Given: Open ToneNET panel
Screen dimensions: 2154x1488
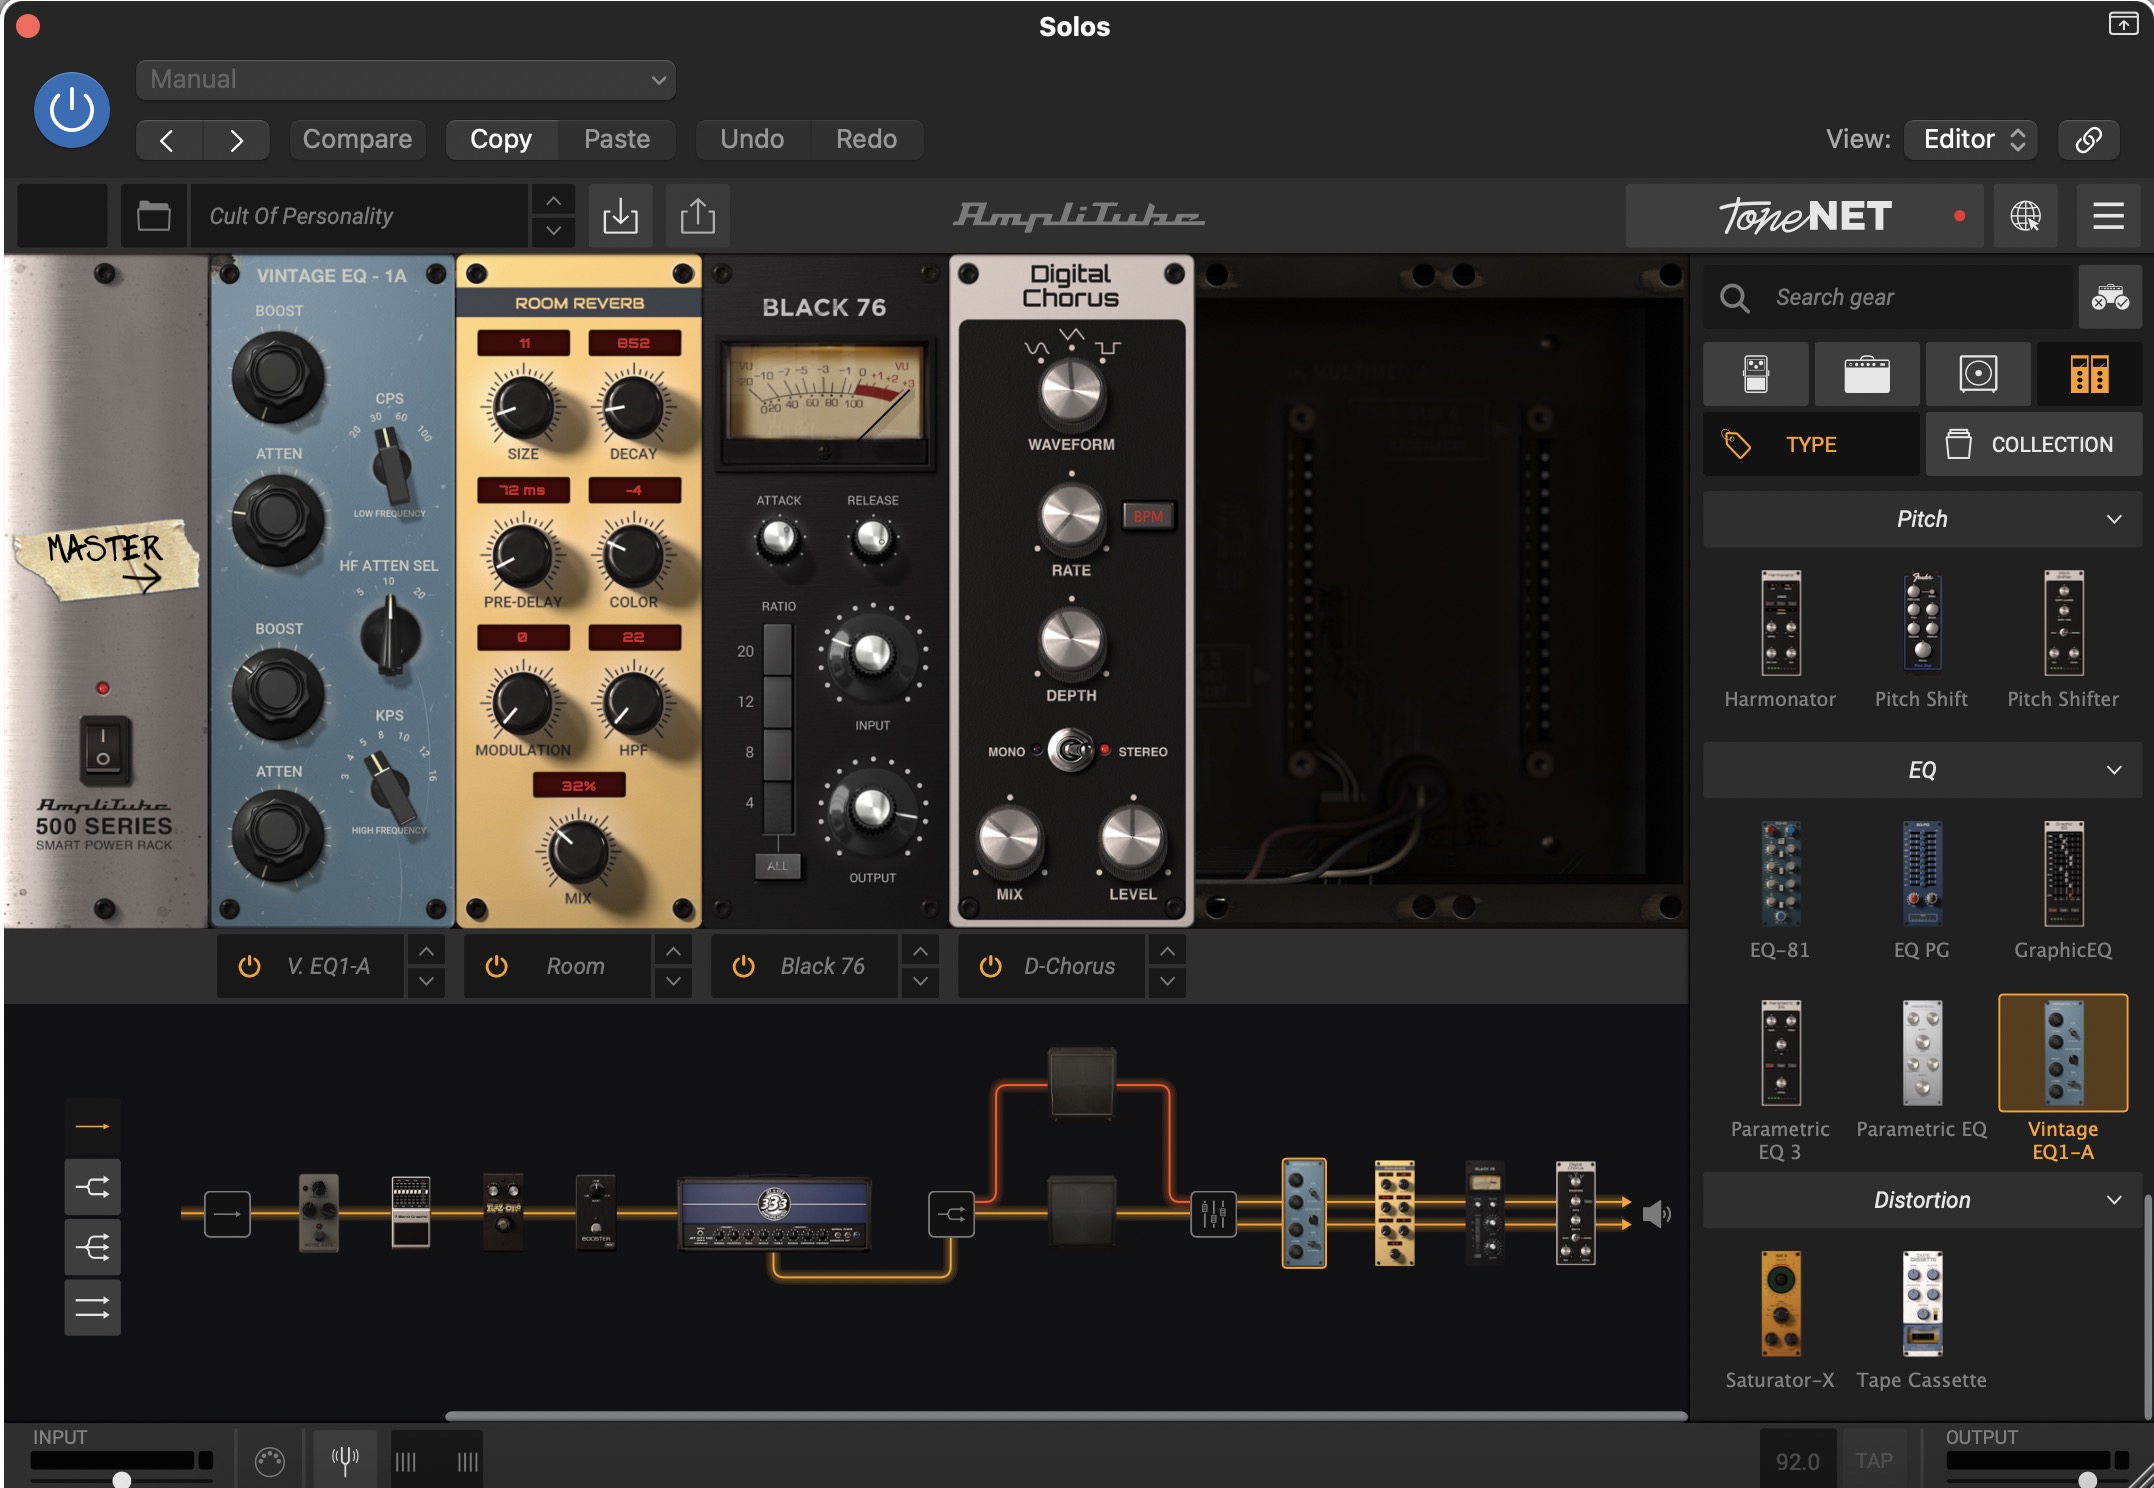Looking at the screenshot, I should coord(1804,215).
